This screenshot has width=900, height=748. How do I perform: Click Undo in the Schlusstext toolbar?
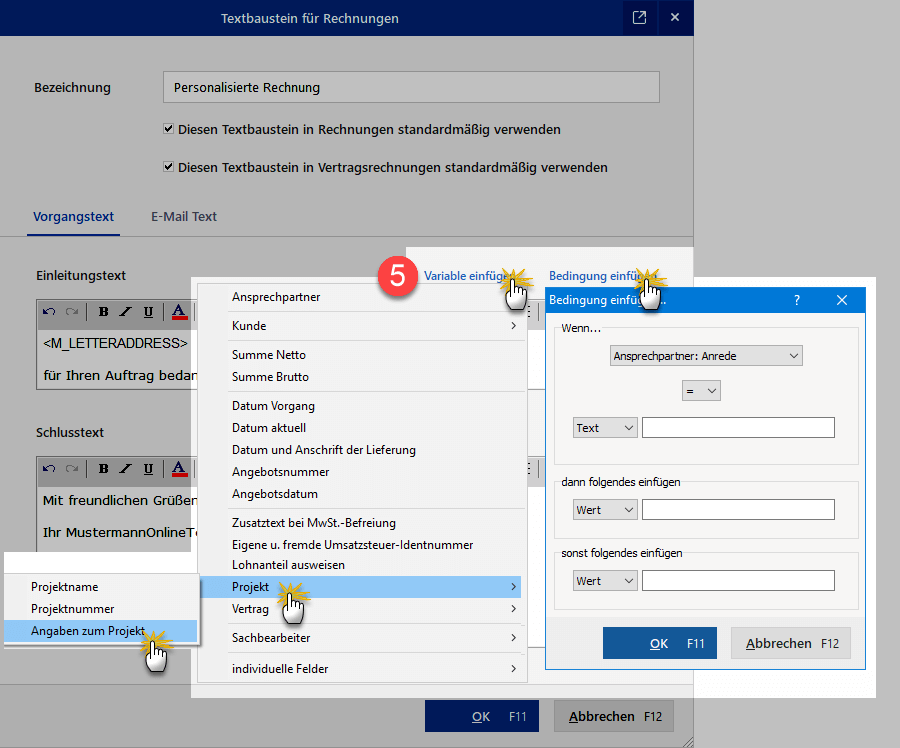coord(49,468)
